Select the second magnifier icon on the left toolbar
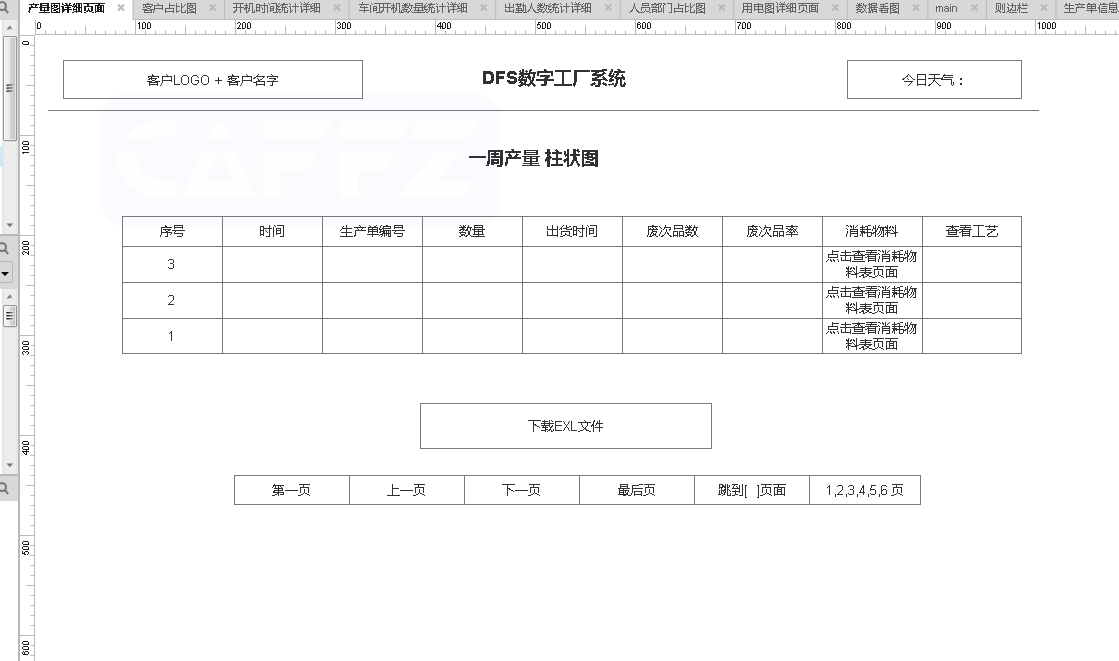This screenshot has height=661, width=1119. click(5, 489)
